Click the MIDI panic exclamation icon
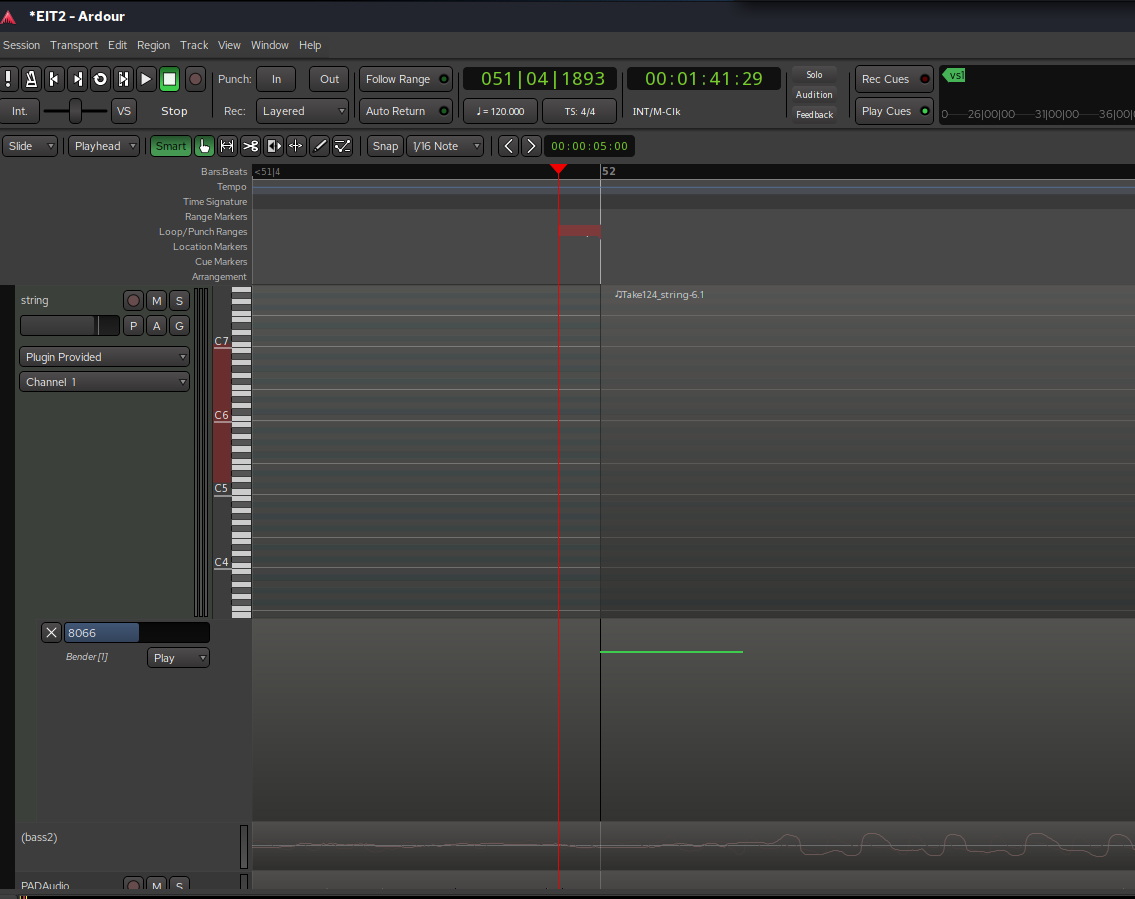Screen dimensions: 1135x899 (x=8, y=79)
